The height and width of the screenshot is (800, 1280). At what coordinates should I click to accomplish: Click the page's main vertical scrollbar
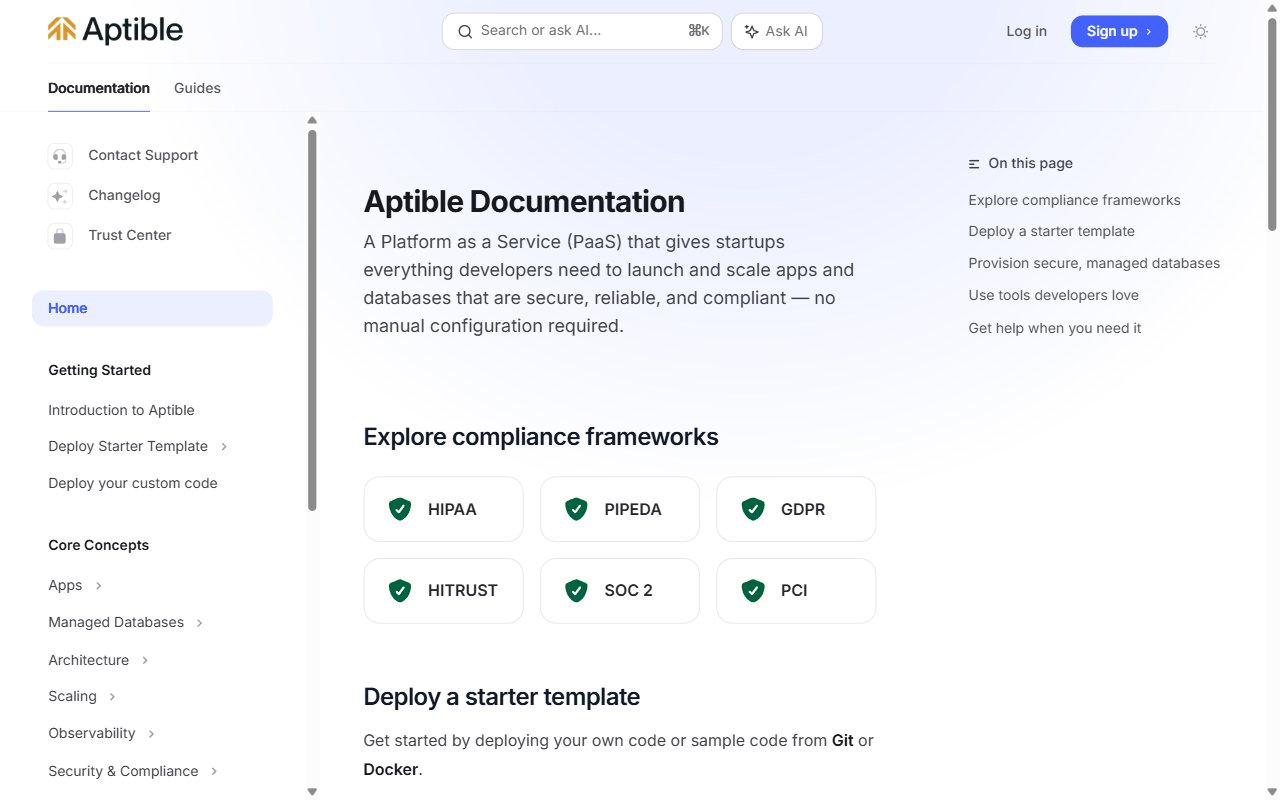(1272, 125)
